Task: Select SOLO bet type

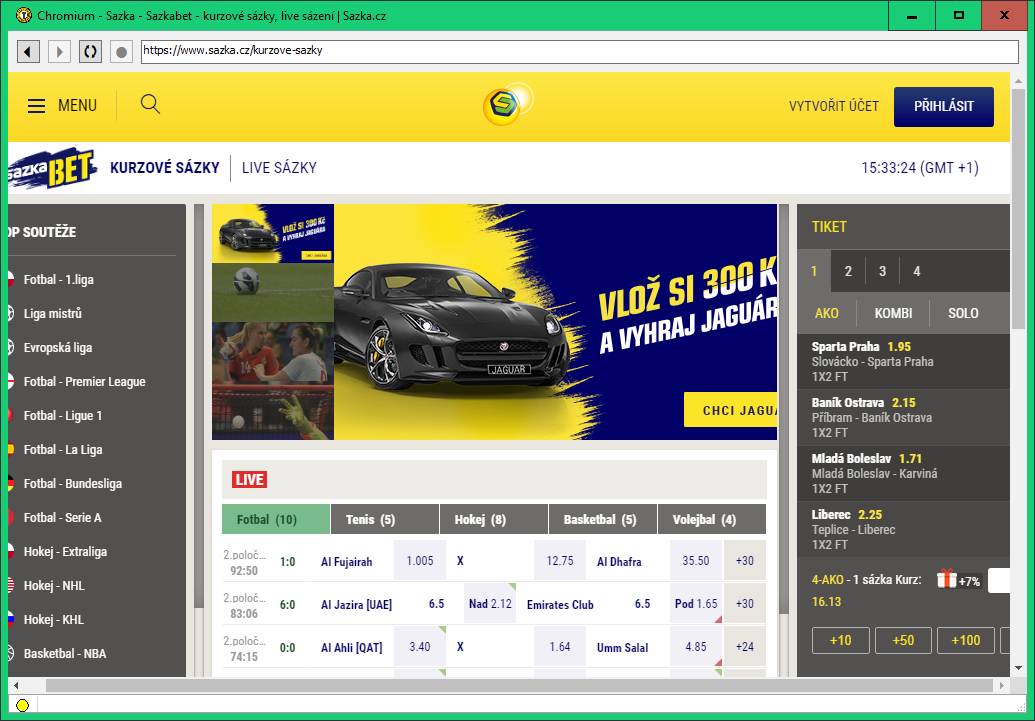Action: tap(963, 313)
